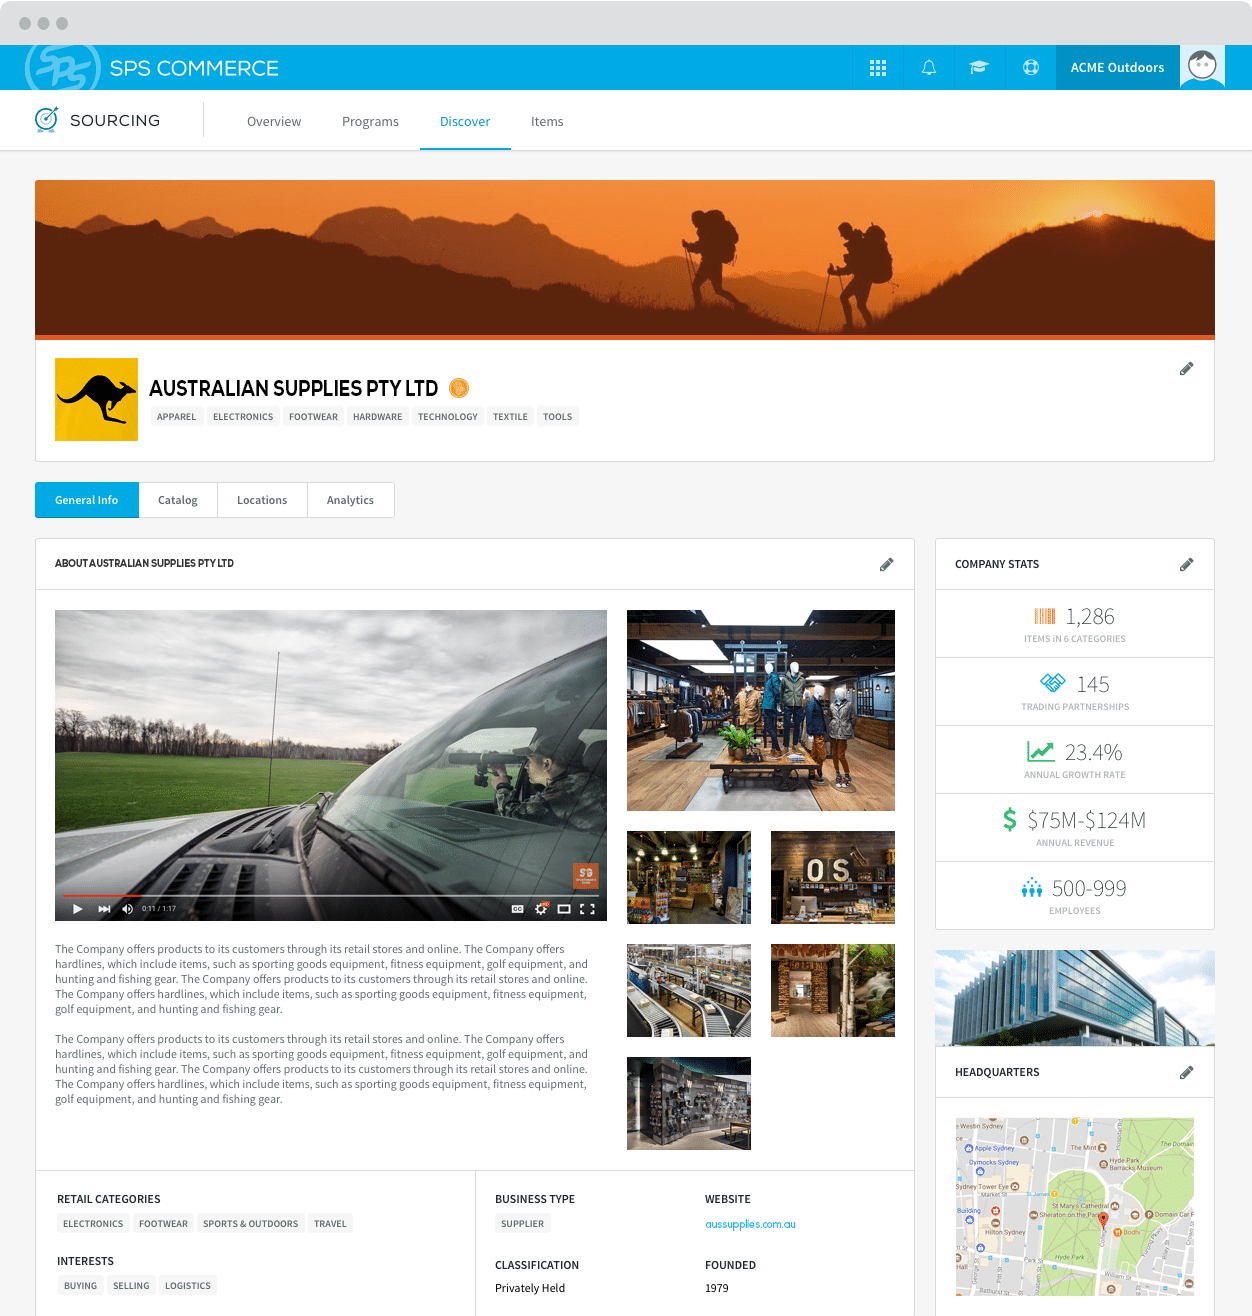
Task: Click the TOOLS category tag
Action: click(558, 417)
